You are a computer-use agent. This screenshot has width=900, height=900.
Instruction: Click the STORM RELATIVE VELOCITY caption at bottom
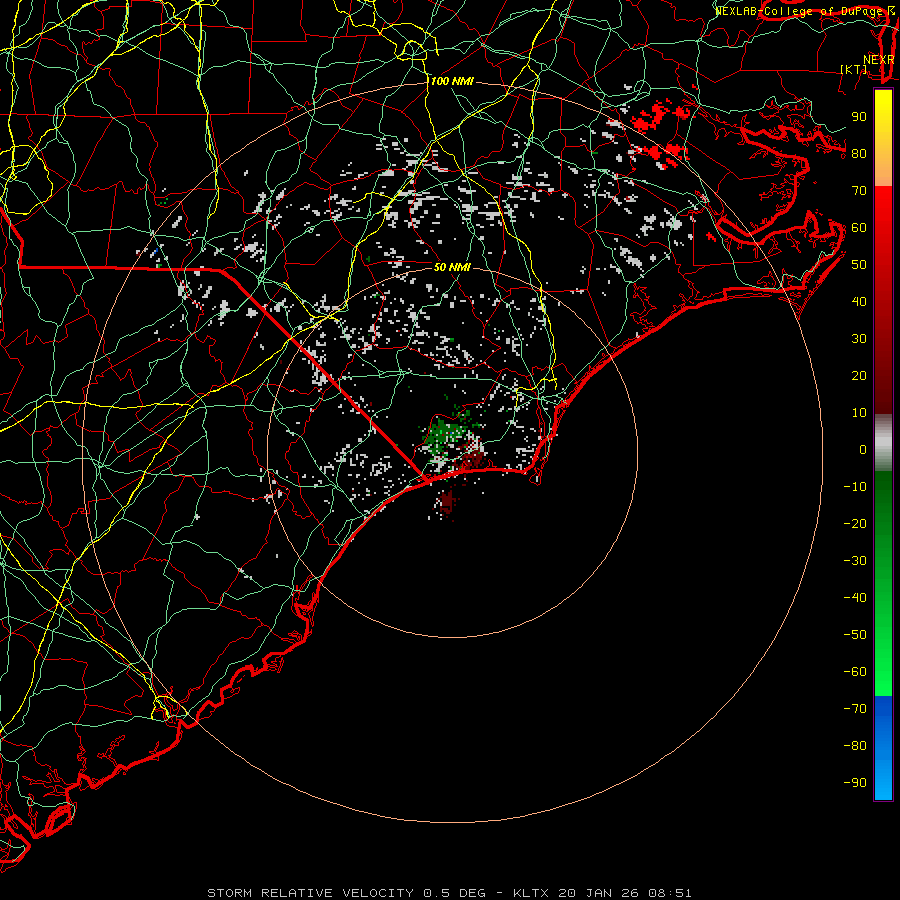point(449,893)
